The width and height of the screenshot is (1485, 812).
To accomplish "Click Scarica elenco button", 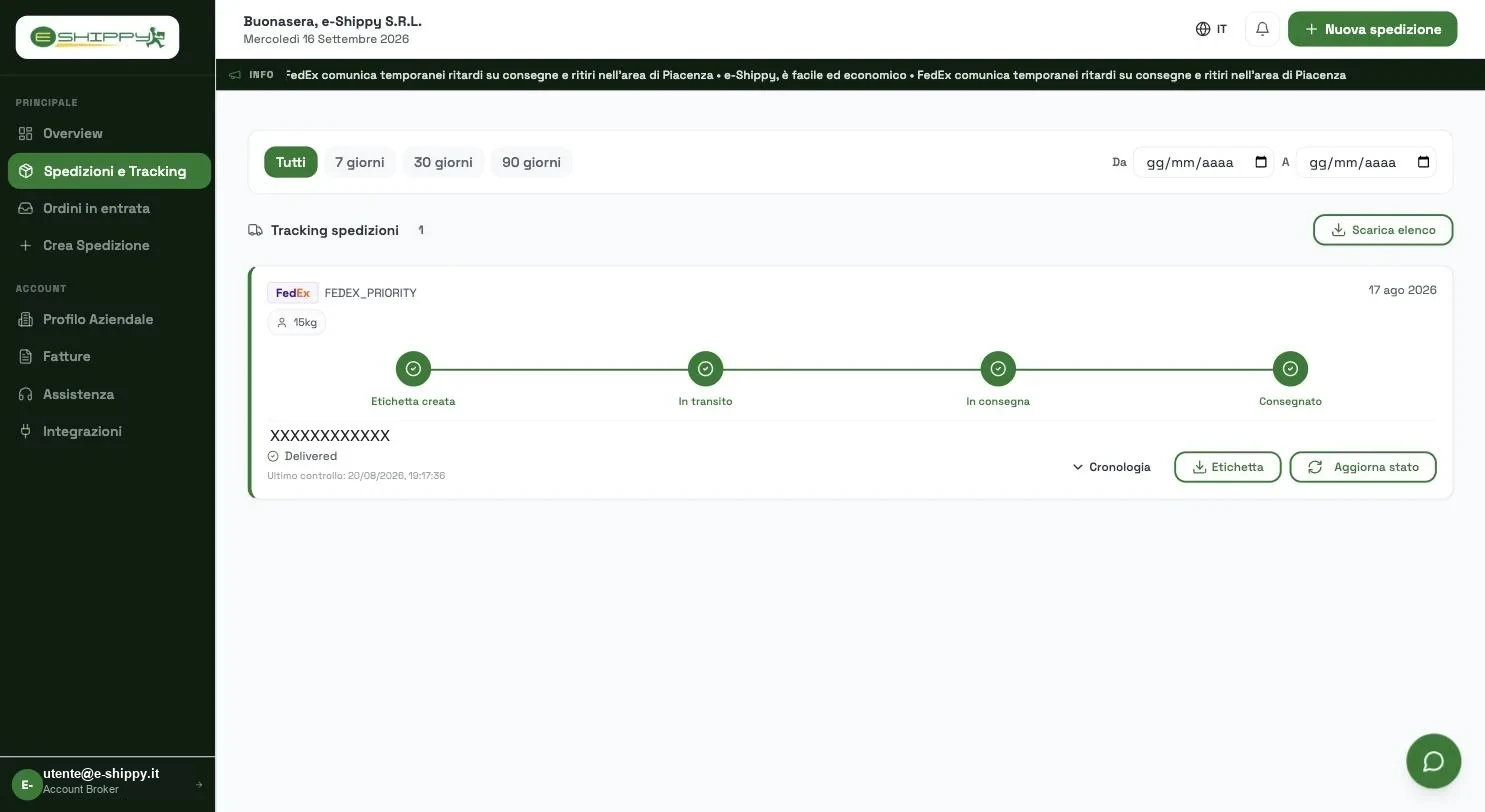I will click(1383, 230).
